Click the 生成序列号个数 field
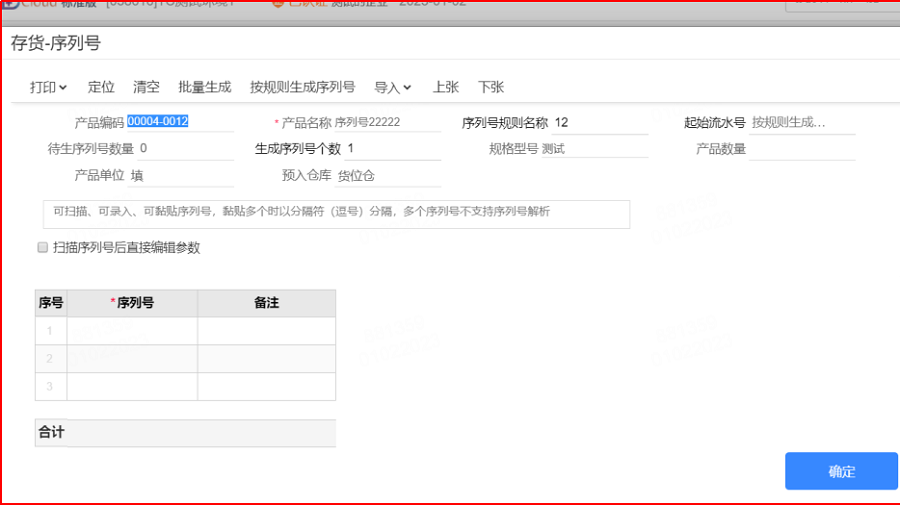Viewport: 900px width, 506px height. (393, 149)
